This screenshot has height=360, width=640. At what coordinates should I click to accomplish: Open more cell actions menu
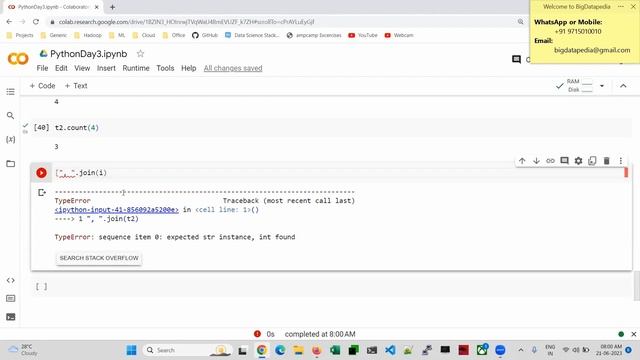pos(620,161)
